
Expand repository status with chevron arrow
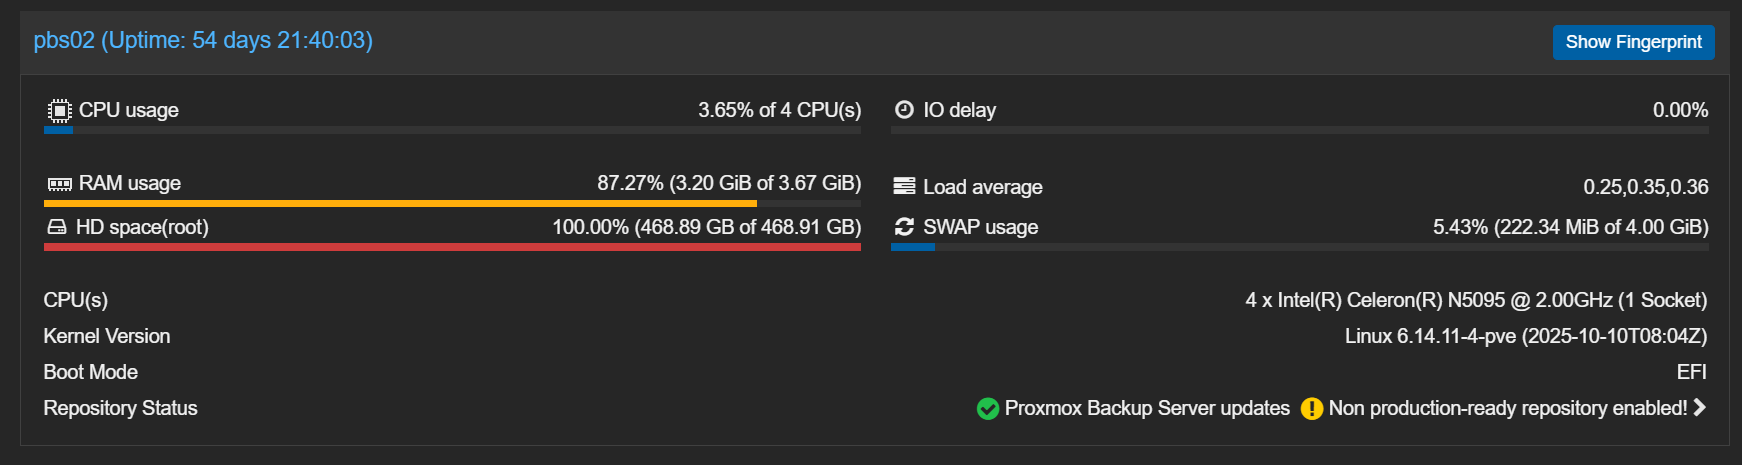tap(1700, 408)
